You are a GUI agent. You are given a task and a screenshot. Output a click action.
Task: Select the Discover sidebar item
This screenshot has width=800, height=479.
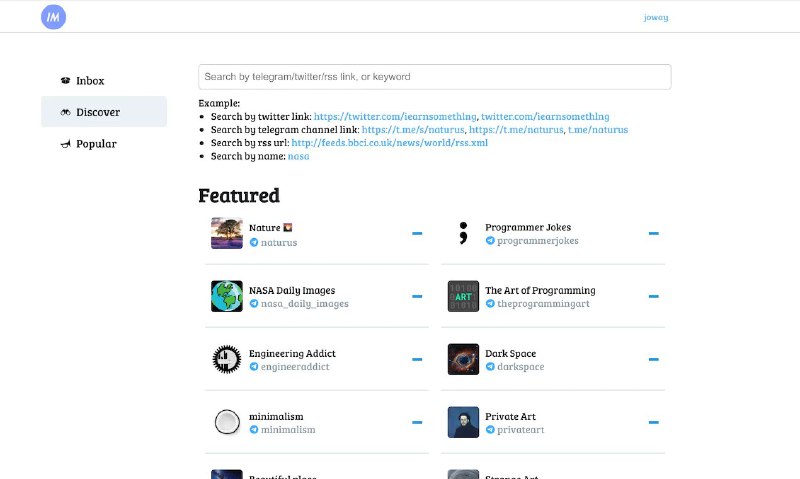pos(98,112)
